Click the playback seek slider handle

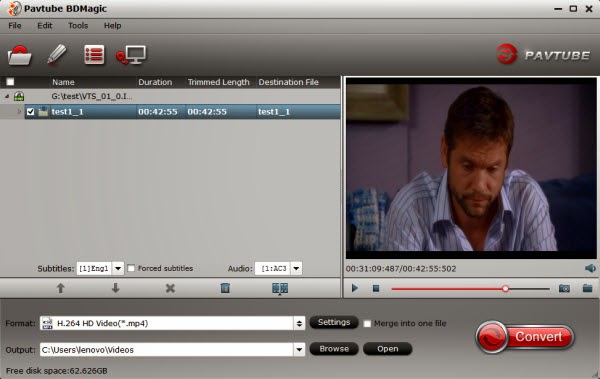coord(505,289)
